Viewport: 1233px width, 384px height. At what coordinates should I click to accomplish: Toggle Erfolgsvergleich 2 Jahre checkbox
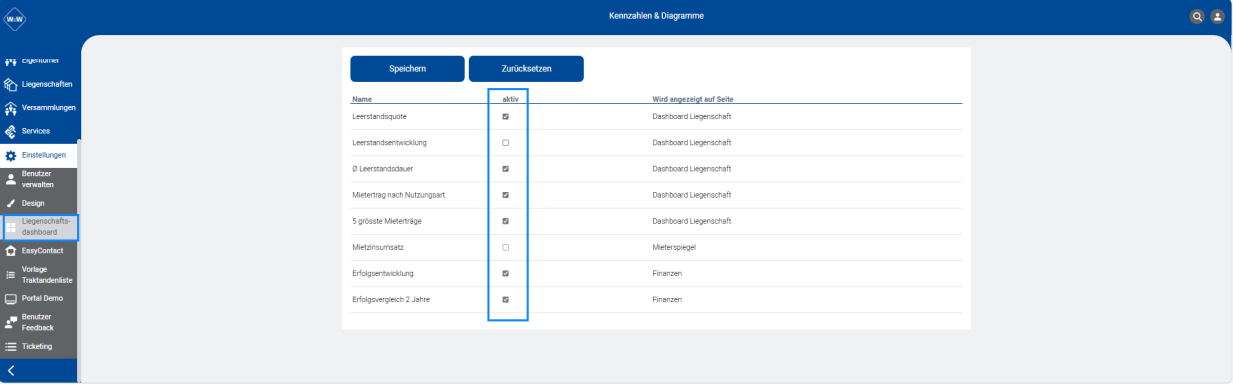pyautogui.click(x=506, y=299)
